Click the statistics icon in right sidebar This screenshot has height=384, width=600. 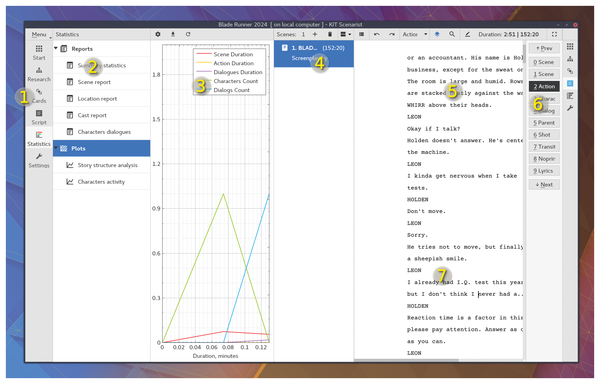pyautogui.click(x=570, y=96)
